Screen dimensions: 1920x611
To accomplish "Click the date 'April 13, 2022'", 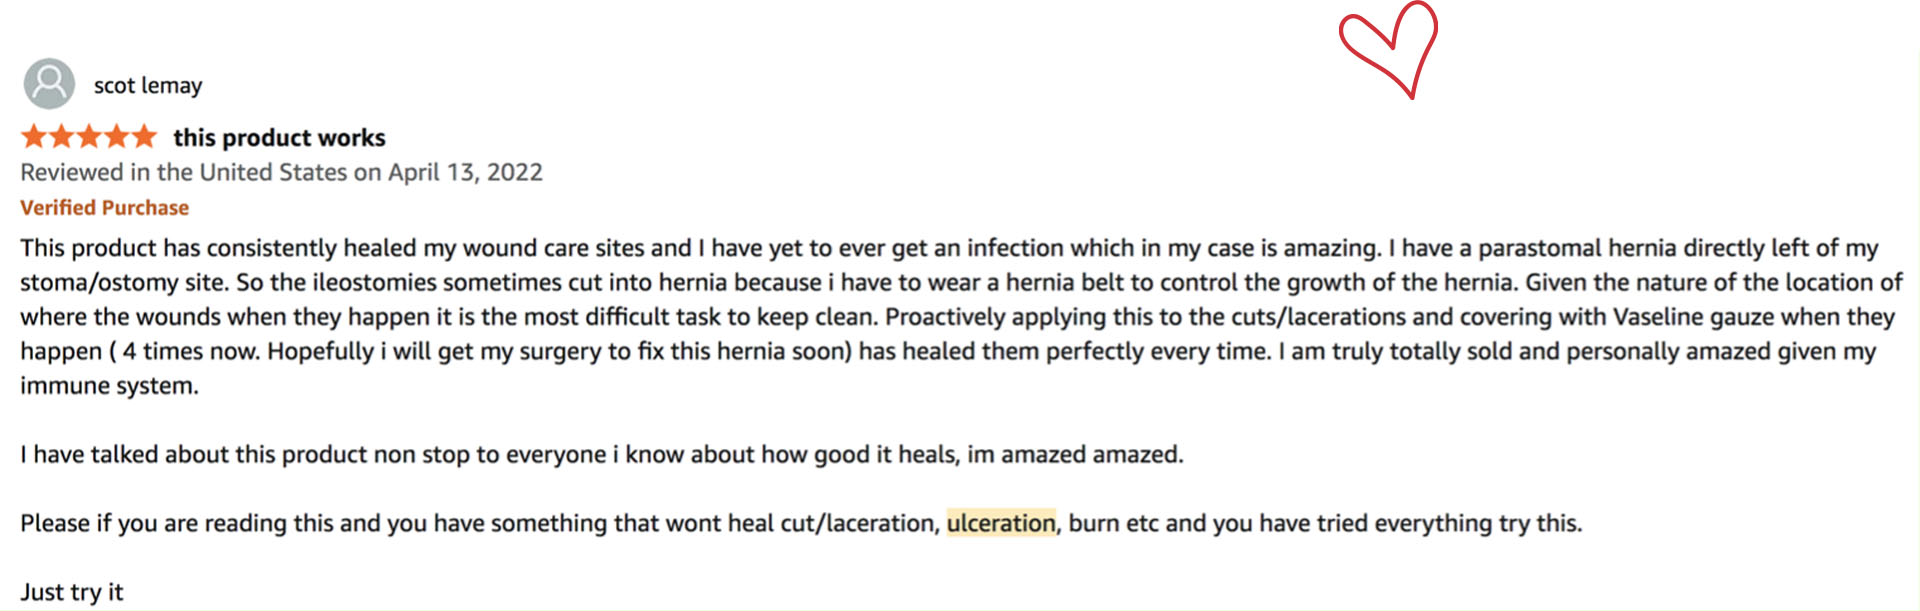I will [465, 172].
